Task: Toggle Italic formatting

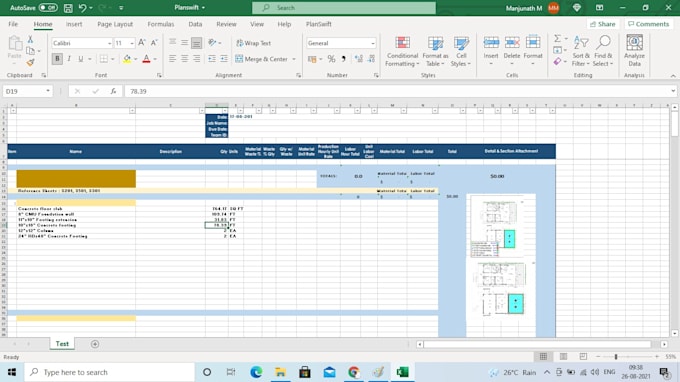Action: tap(69, 59)
